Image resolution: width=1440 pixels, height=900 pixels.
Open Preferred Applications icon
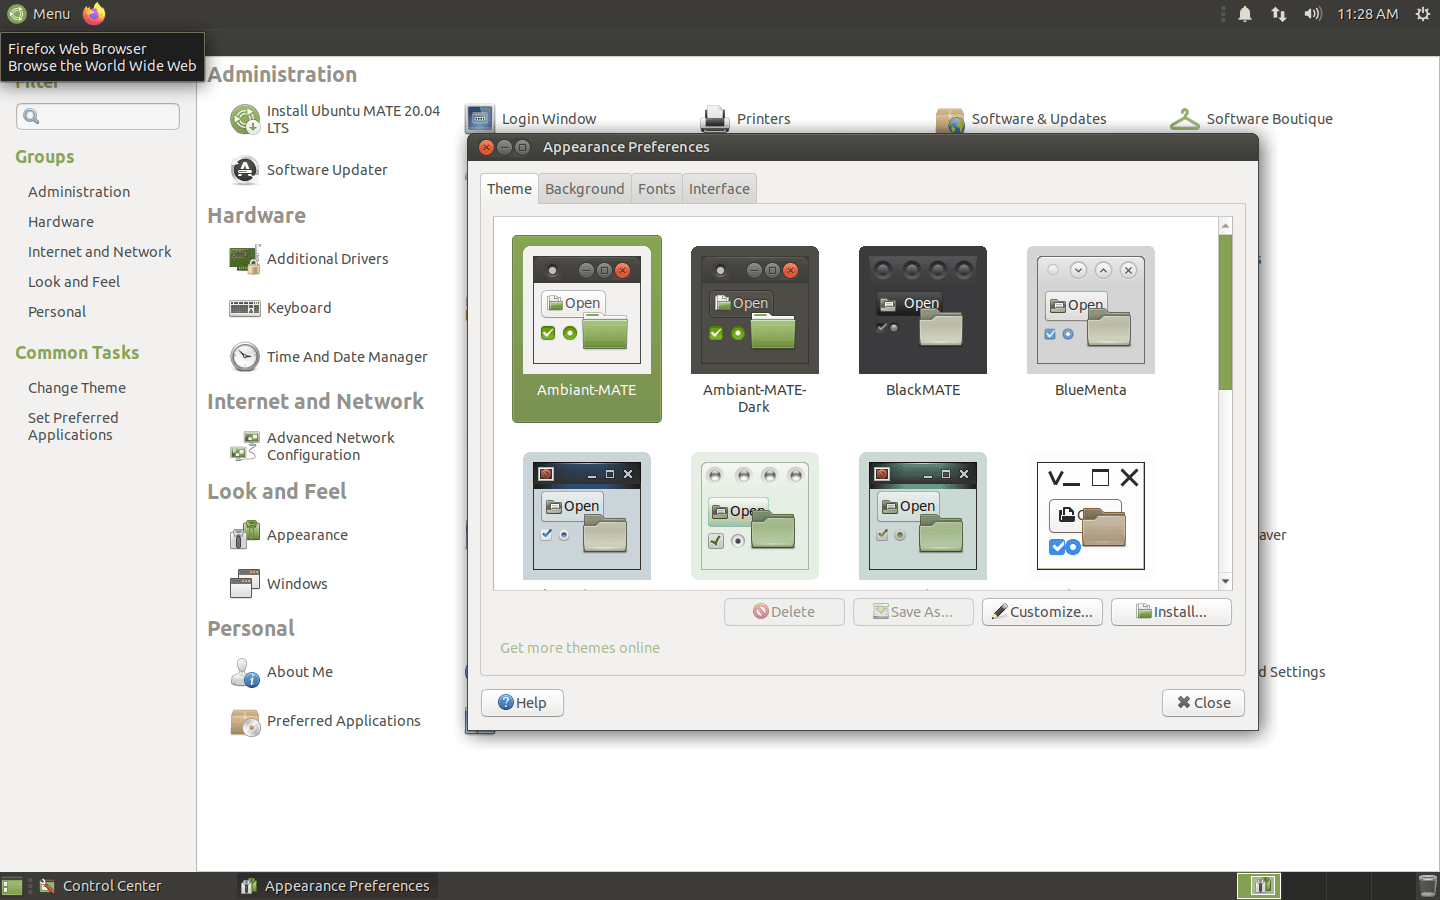point(244,721)
